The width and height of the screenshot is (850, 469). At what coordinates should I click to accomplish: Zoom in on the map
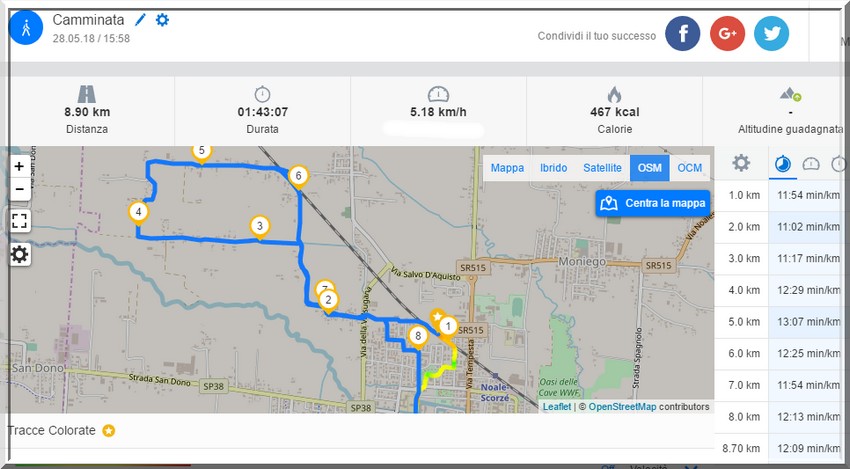(x=19, y=167)
